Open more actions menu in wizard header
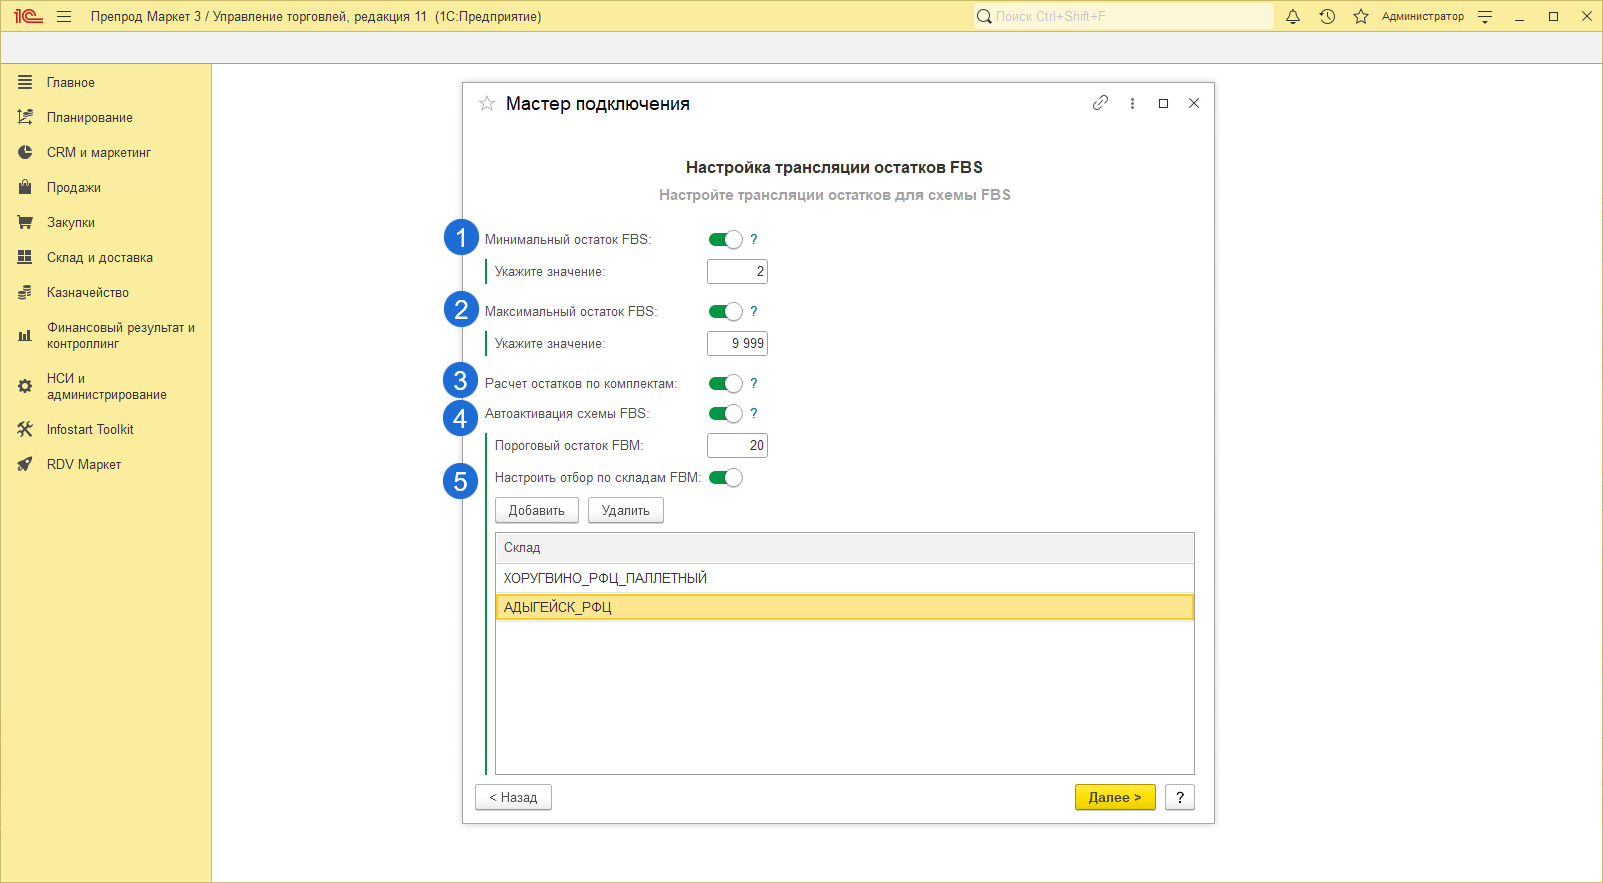 [x=1132, y=103]
